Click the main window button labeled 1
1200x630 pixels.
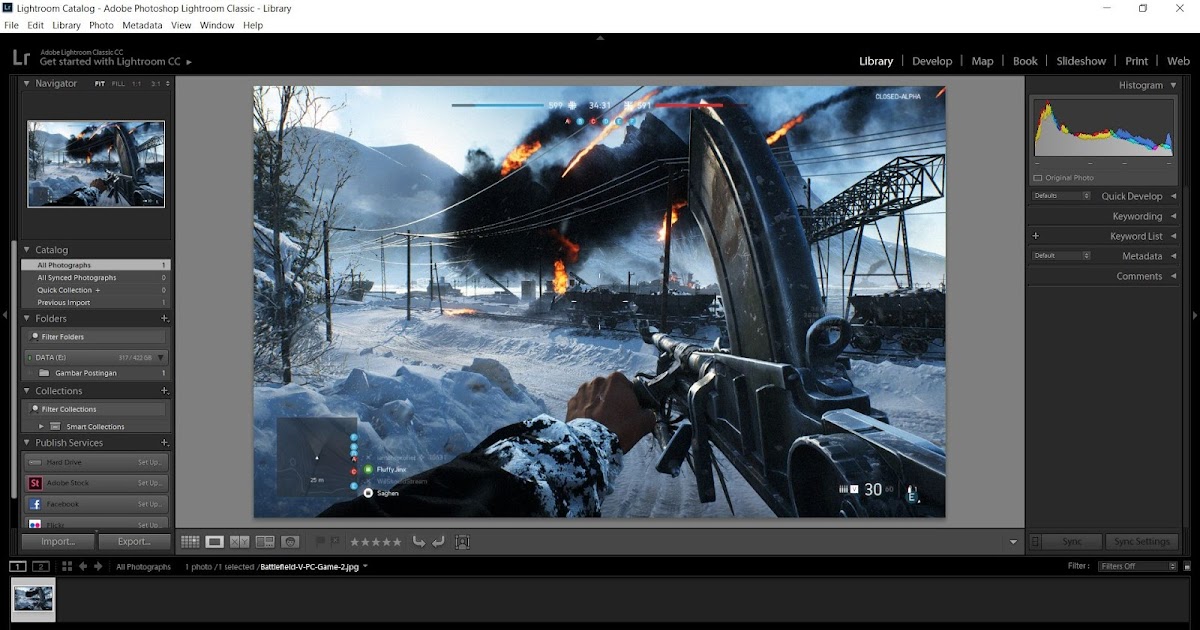coord(18,567)
